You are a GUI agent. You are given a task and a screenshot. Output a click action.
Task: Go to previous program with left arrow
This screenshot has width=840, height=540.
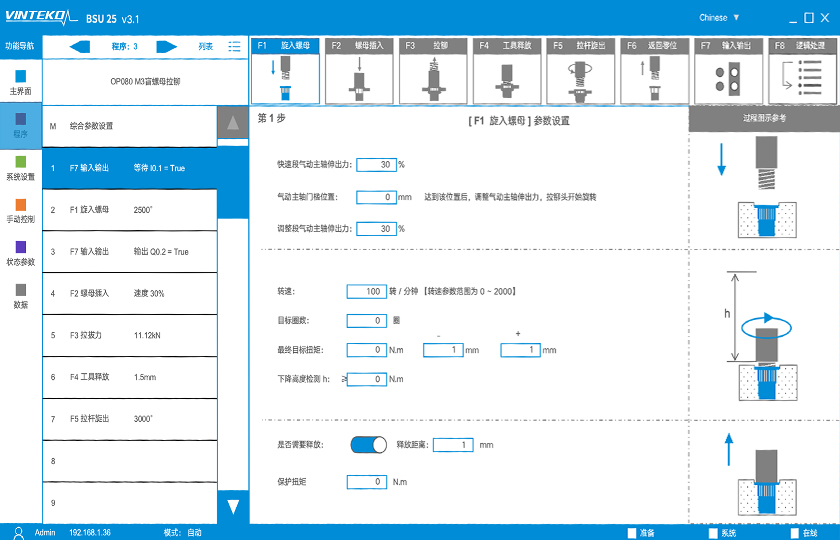[80, 46]
